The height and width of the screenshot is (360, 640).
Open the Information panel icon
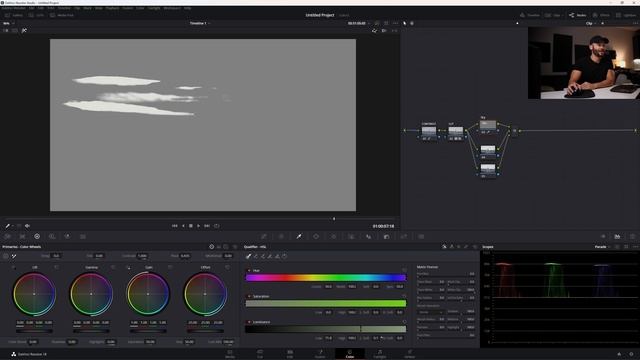tap(632, 236)
